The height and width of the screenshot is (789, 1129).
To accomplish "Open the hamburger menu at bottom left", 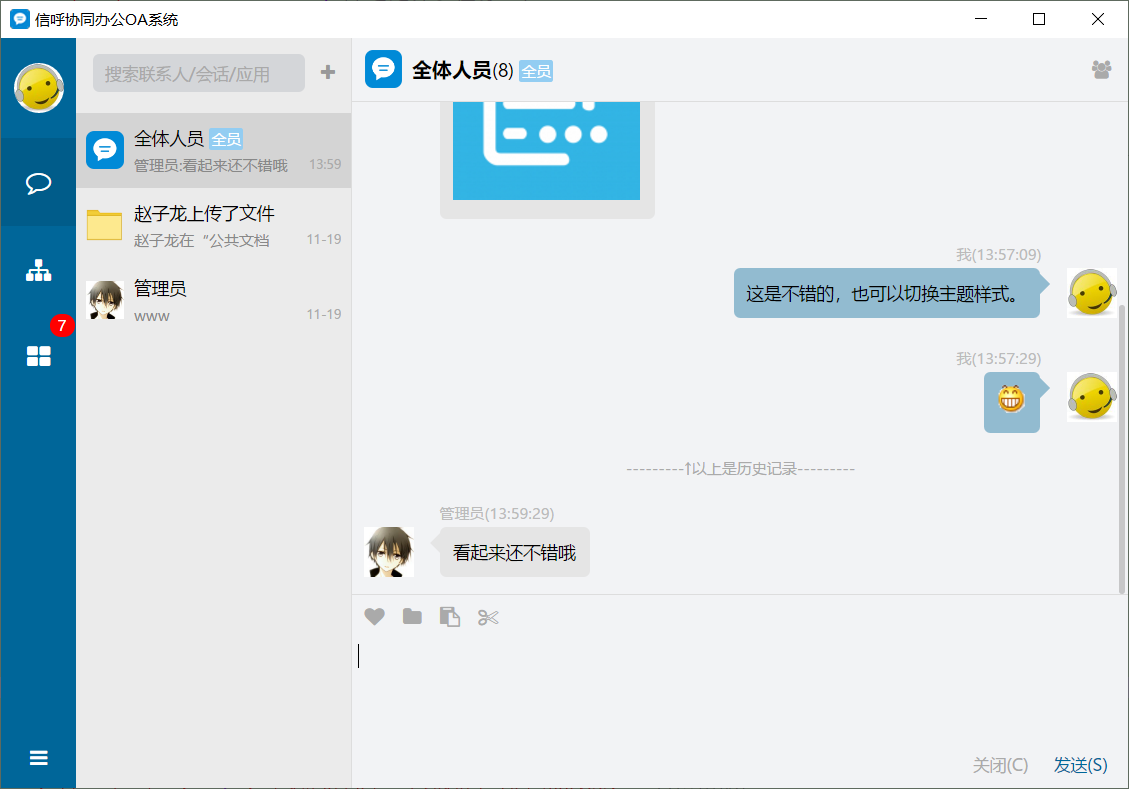I will pyautogui.click(x=38, y=758).
